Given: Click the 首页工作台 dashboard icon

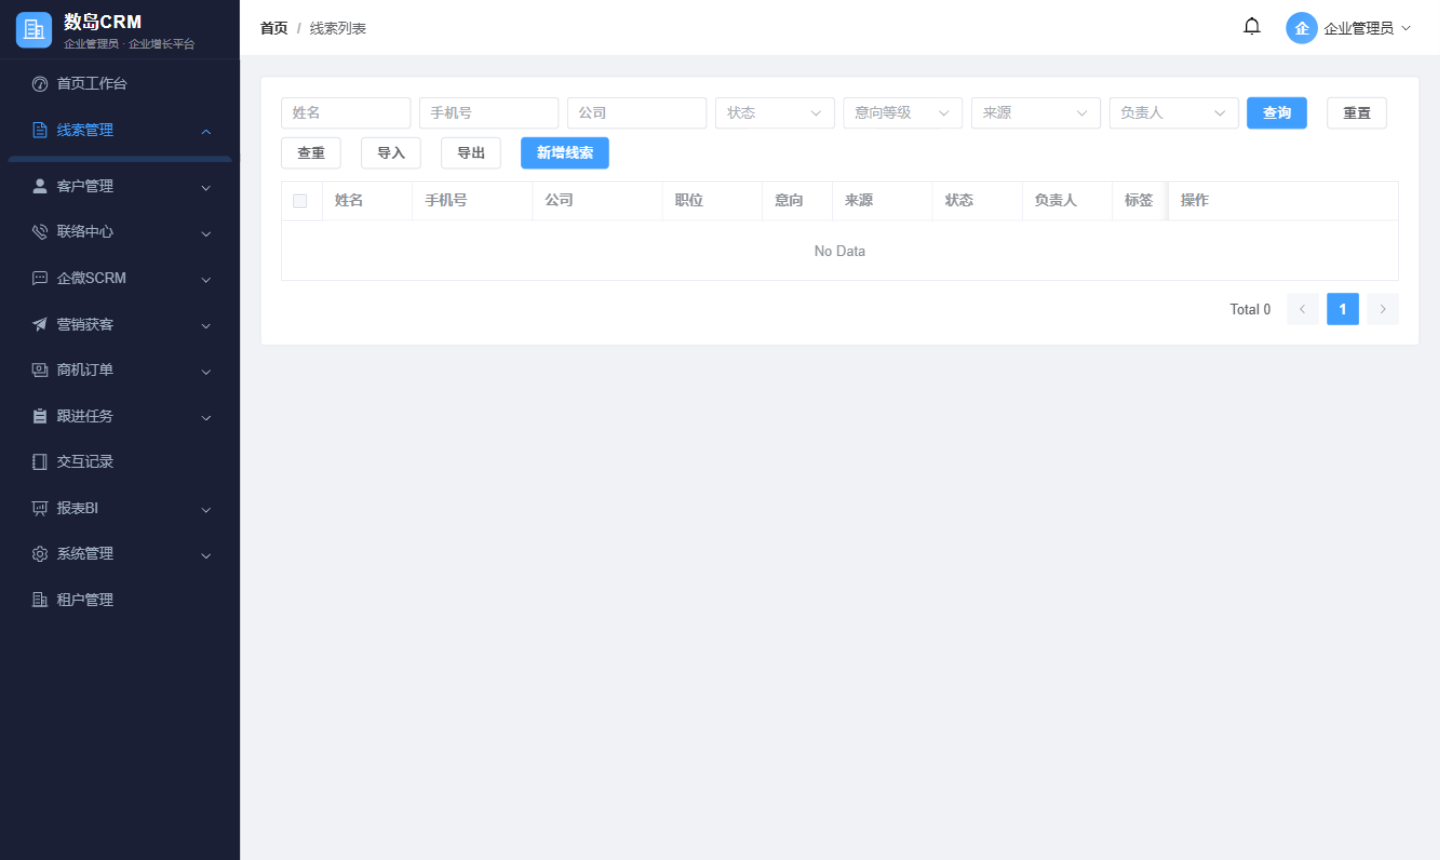Looking at the screenshot, I should [40, 84].
